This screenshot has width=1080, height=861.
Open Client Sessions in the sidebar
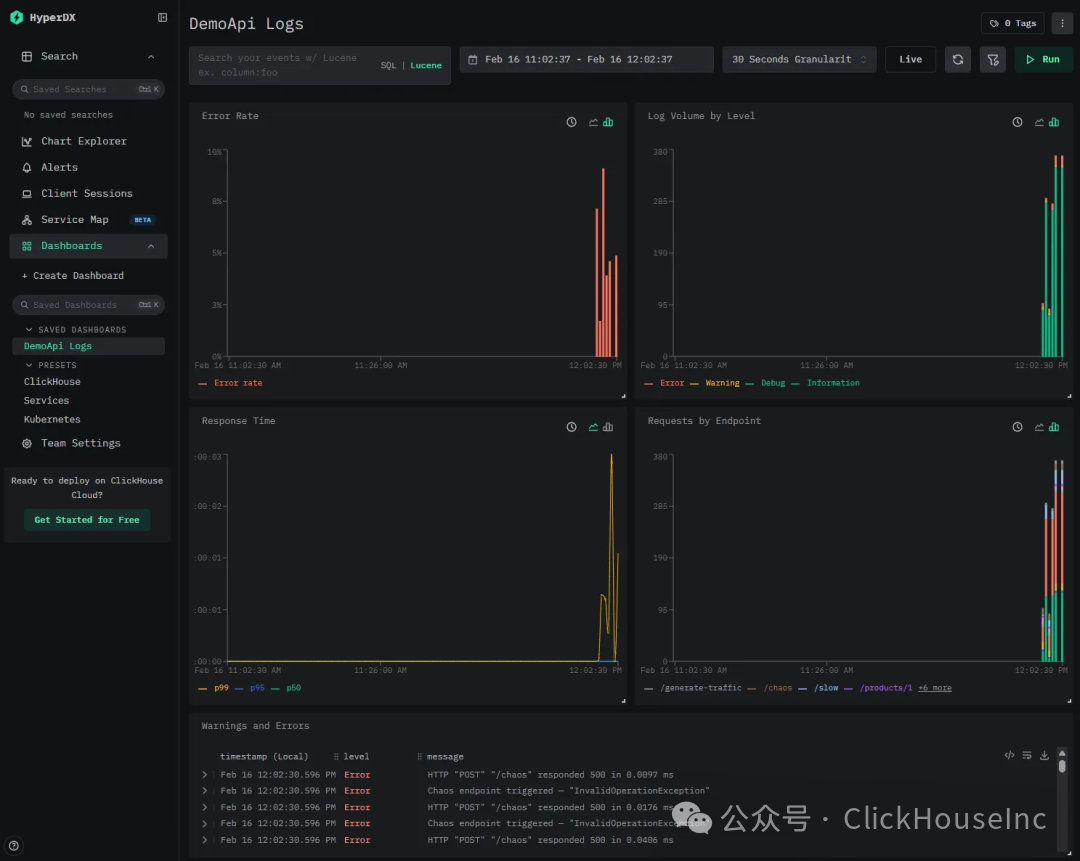(x=87, y=194)
